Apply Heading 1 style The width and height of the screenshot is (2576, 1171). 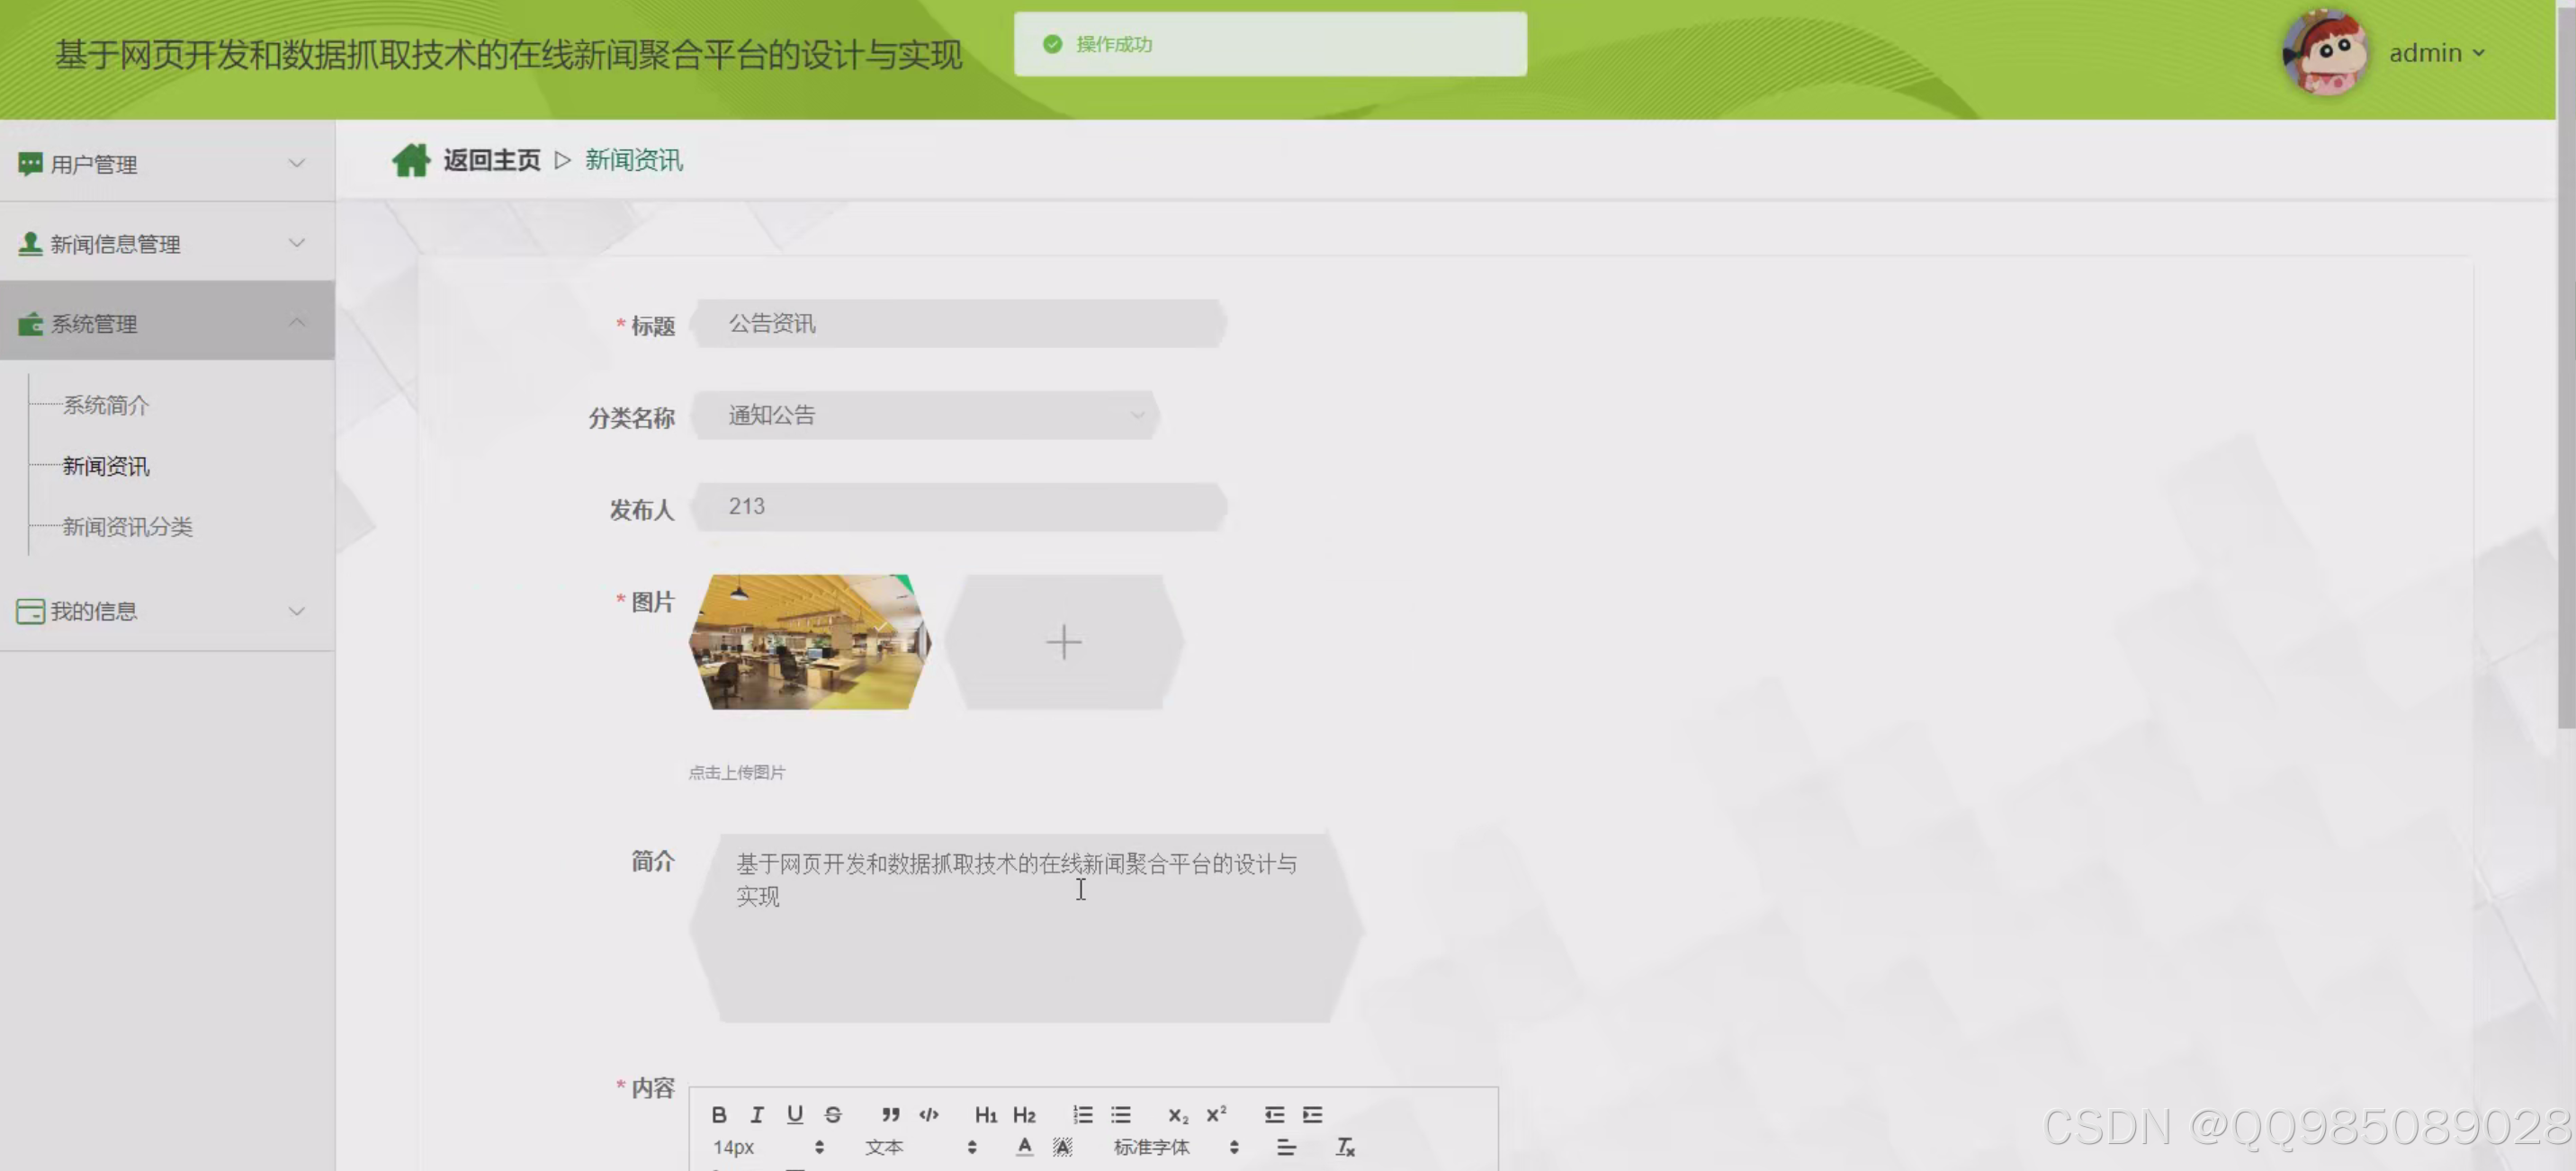tap(987, 1116)
